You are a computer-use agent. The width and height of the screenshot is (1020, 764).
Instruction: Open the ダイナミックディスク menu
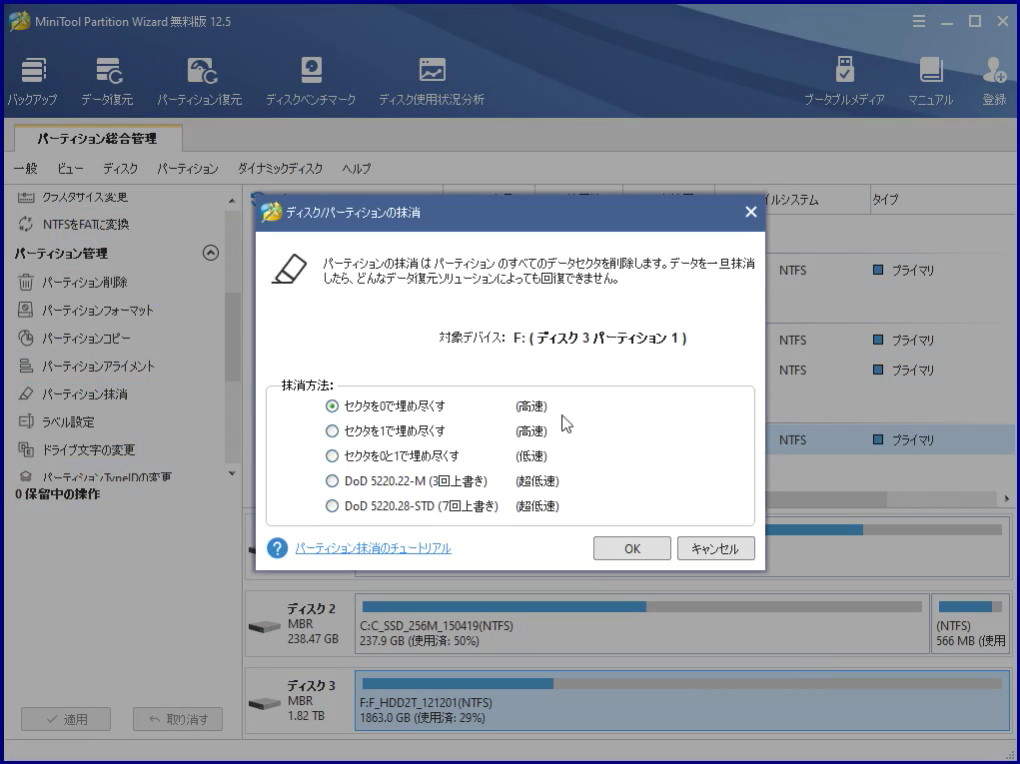point(280,169)
